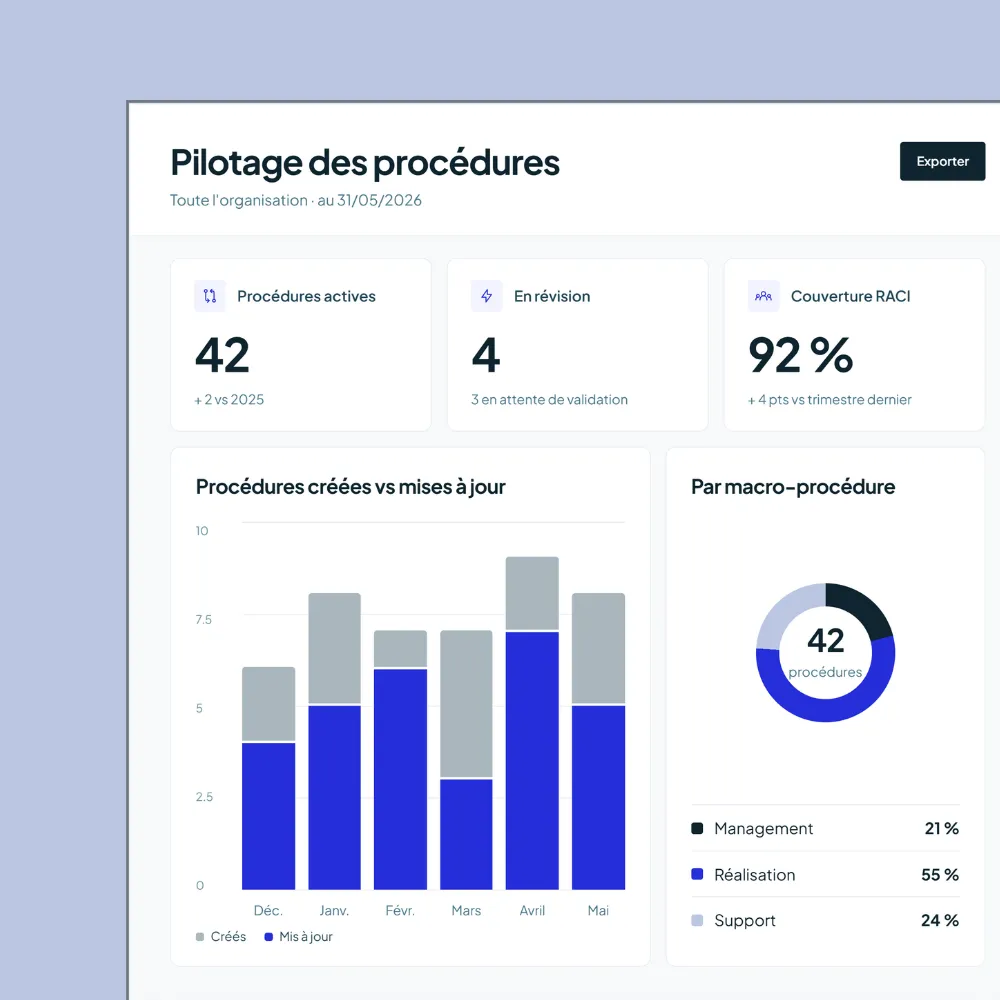This screenshot has height=1000, width=1000.
Task: Click the Couverture RACI label
Action: [x=850, y=296]
